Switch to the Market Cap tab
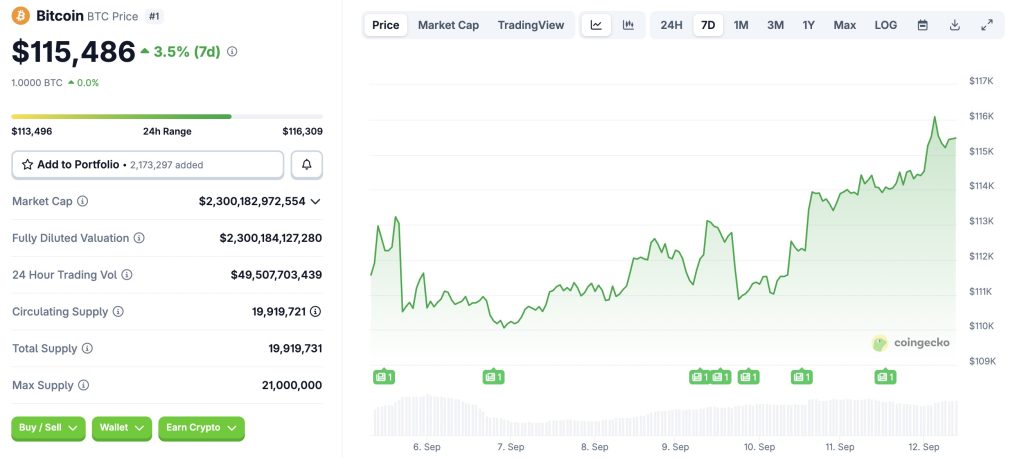Screen dimensions: 1024x458 click(x=448, y=25)
